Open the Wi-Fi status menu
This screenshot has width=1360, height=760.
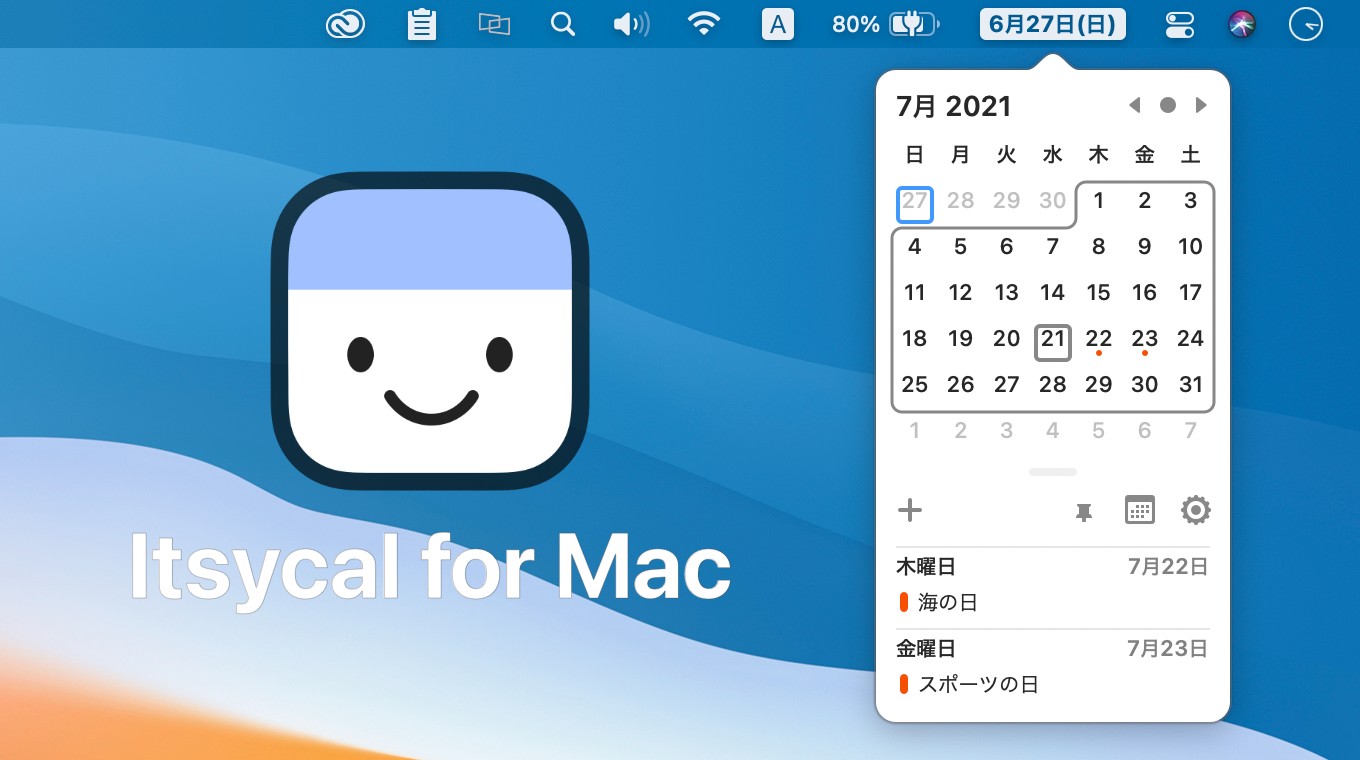tap(705, 24)
